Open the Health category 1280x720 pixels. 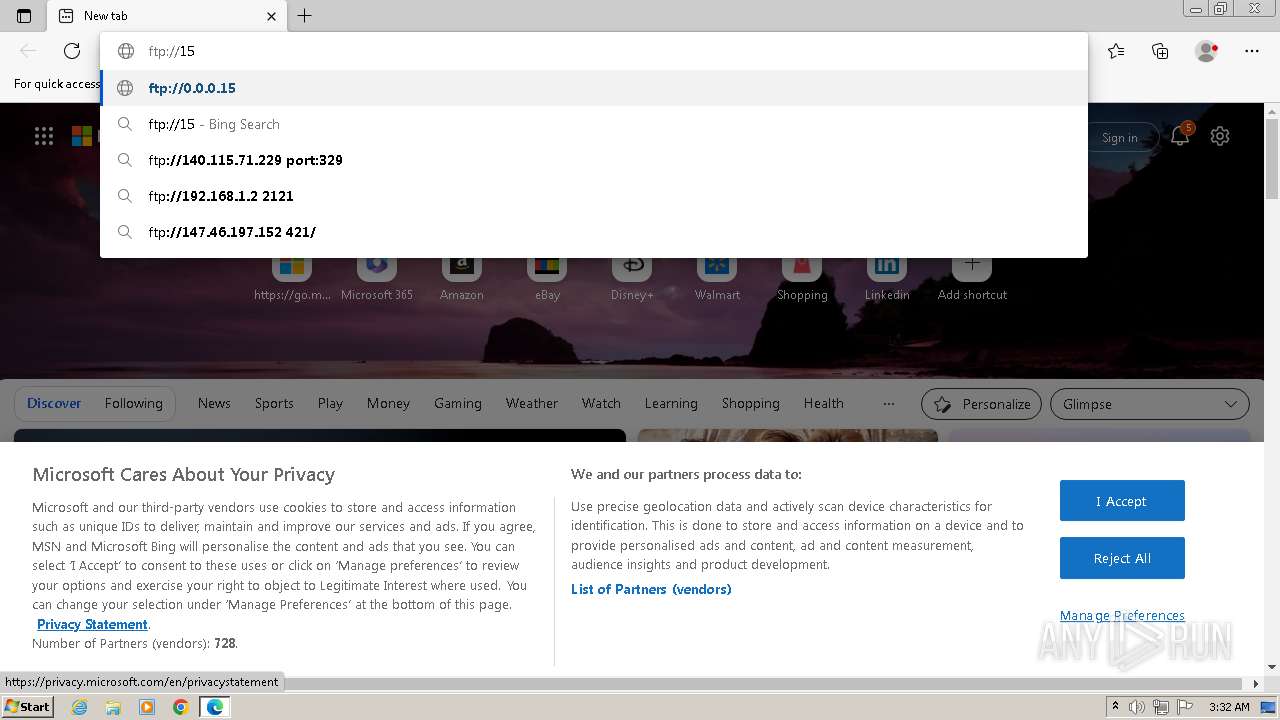pos(824,403)
